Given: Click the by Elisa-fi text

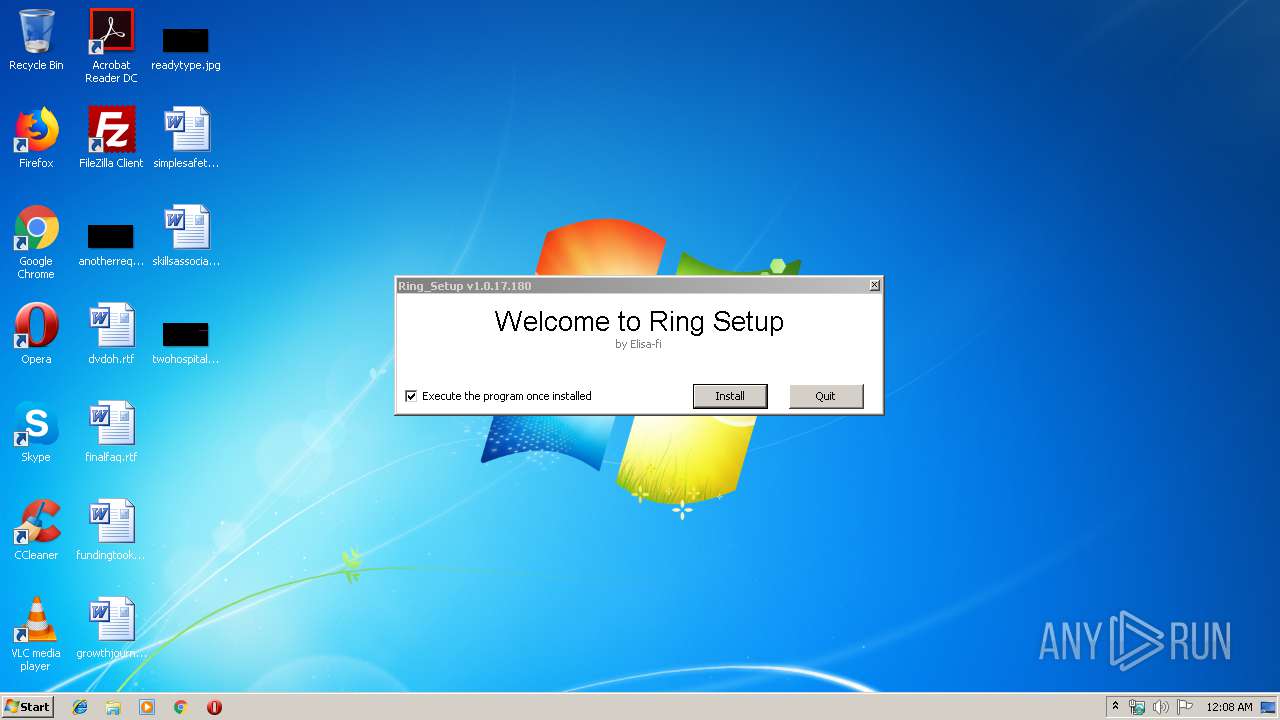Looking at the screenshot, I should pos(638,344).
